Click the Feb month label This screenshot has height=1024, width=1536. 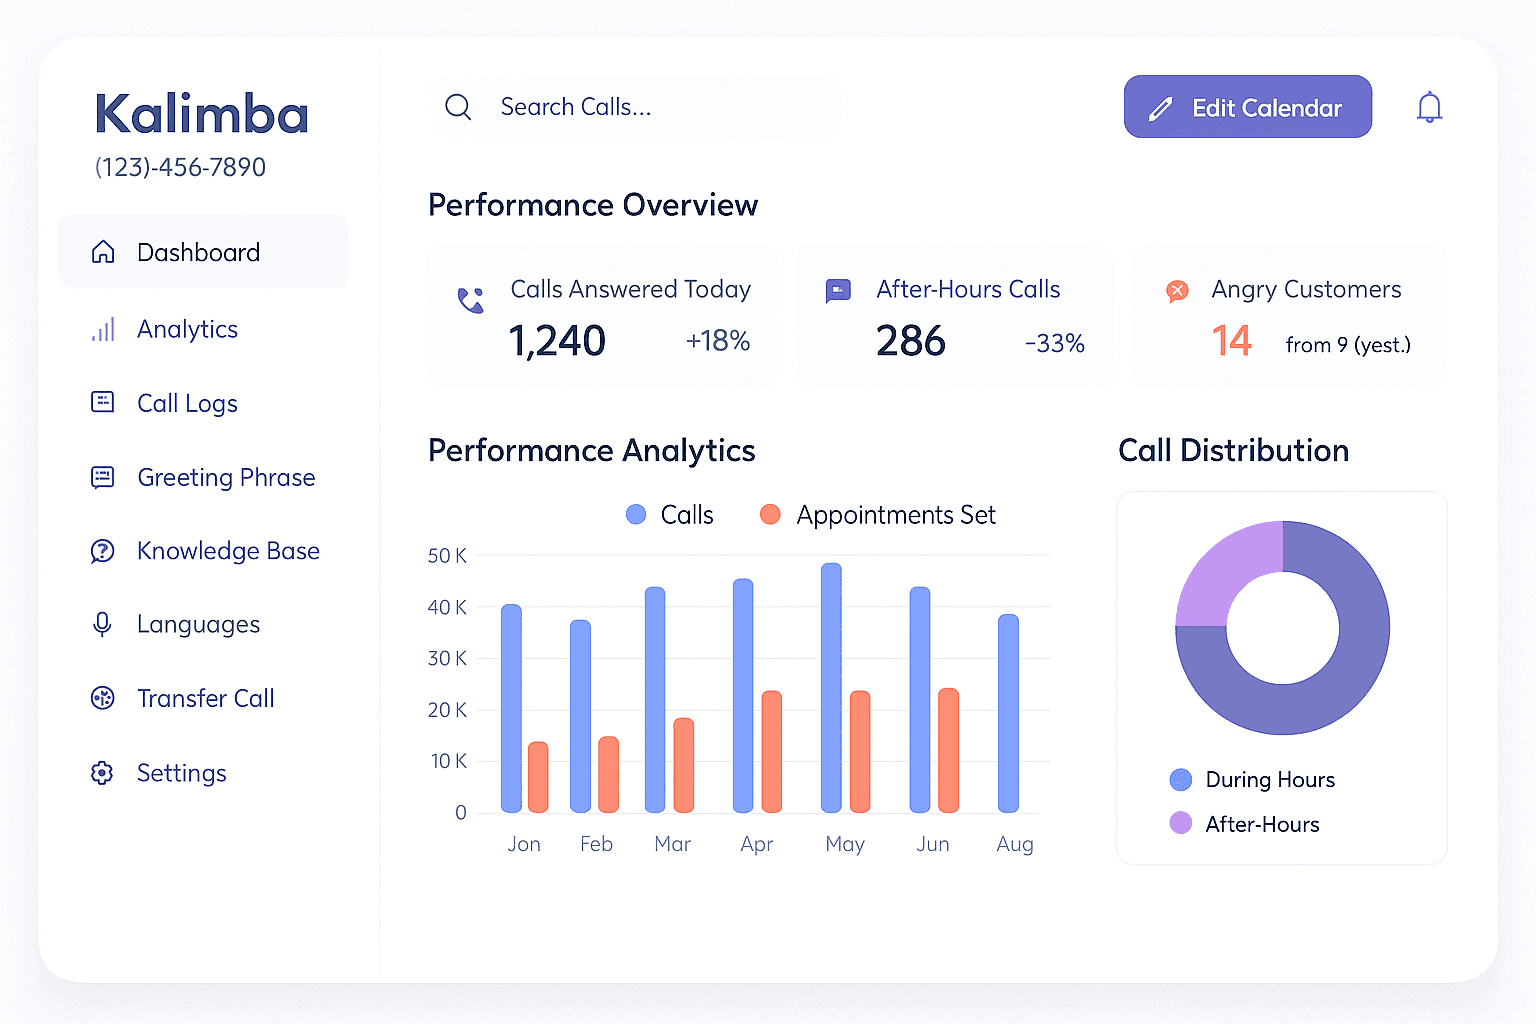point(596,844)
